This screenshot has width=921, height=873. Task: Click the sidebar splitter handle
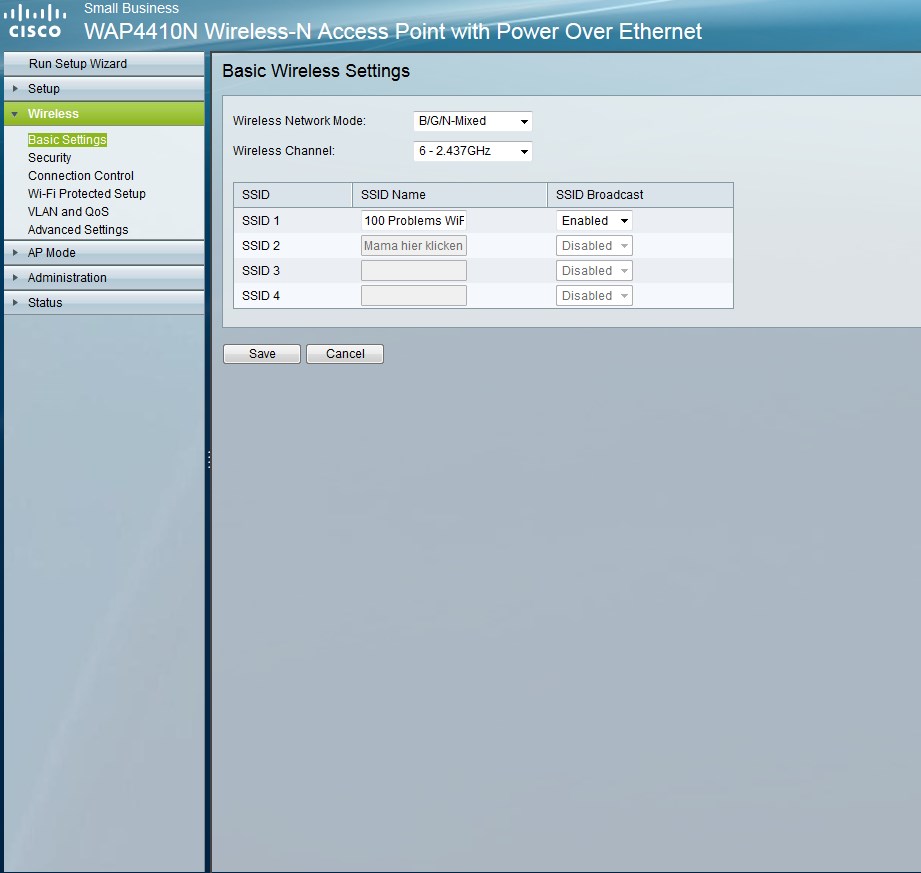tap(209, 459)
